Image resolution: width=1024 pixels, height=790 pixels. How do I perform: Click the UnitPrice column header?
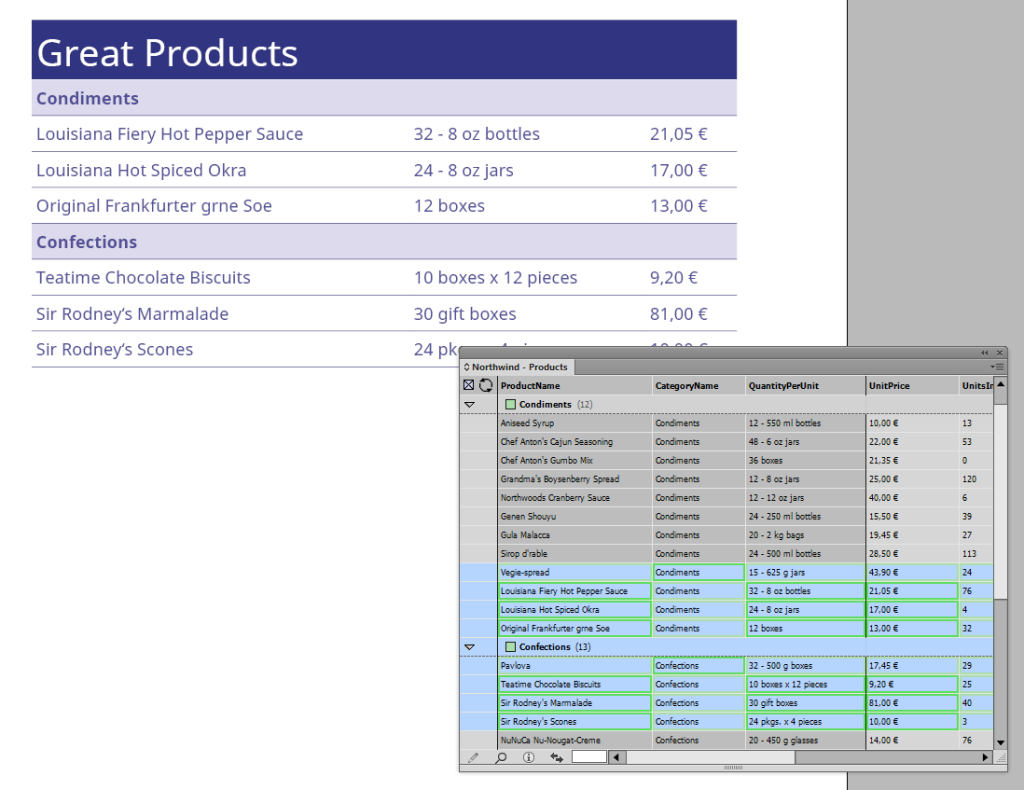[x=912, y=385]
